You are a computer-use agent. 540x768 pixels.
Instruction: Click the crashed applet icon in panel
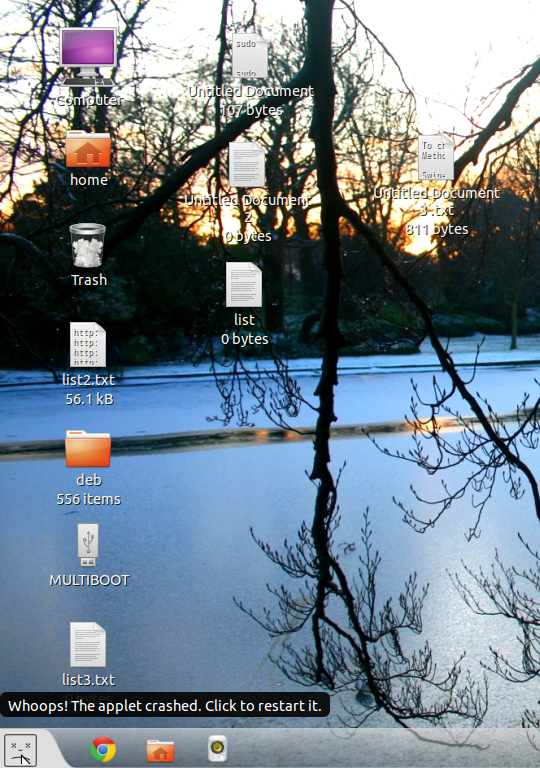point(21,749)
